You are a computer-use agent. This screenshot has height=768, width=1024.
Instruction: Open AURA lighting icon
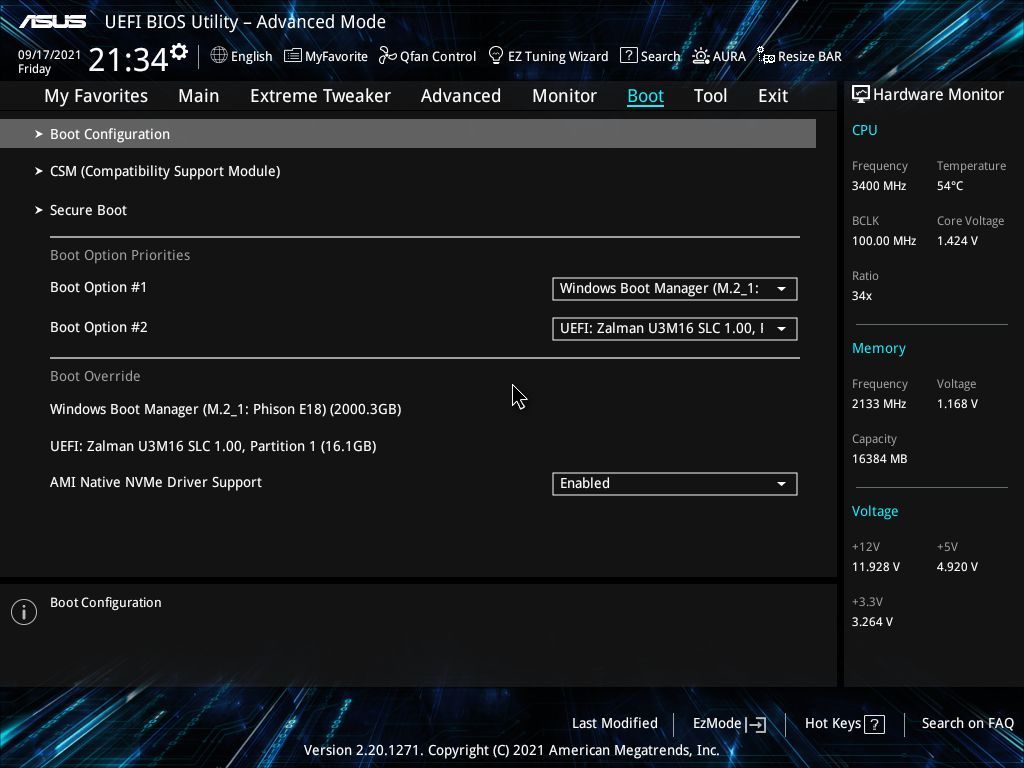[701, 56]
